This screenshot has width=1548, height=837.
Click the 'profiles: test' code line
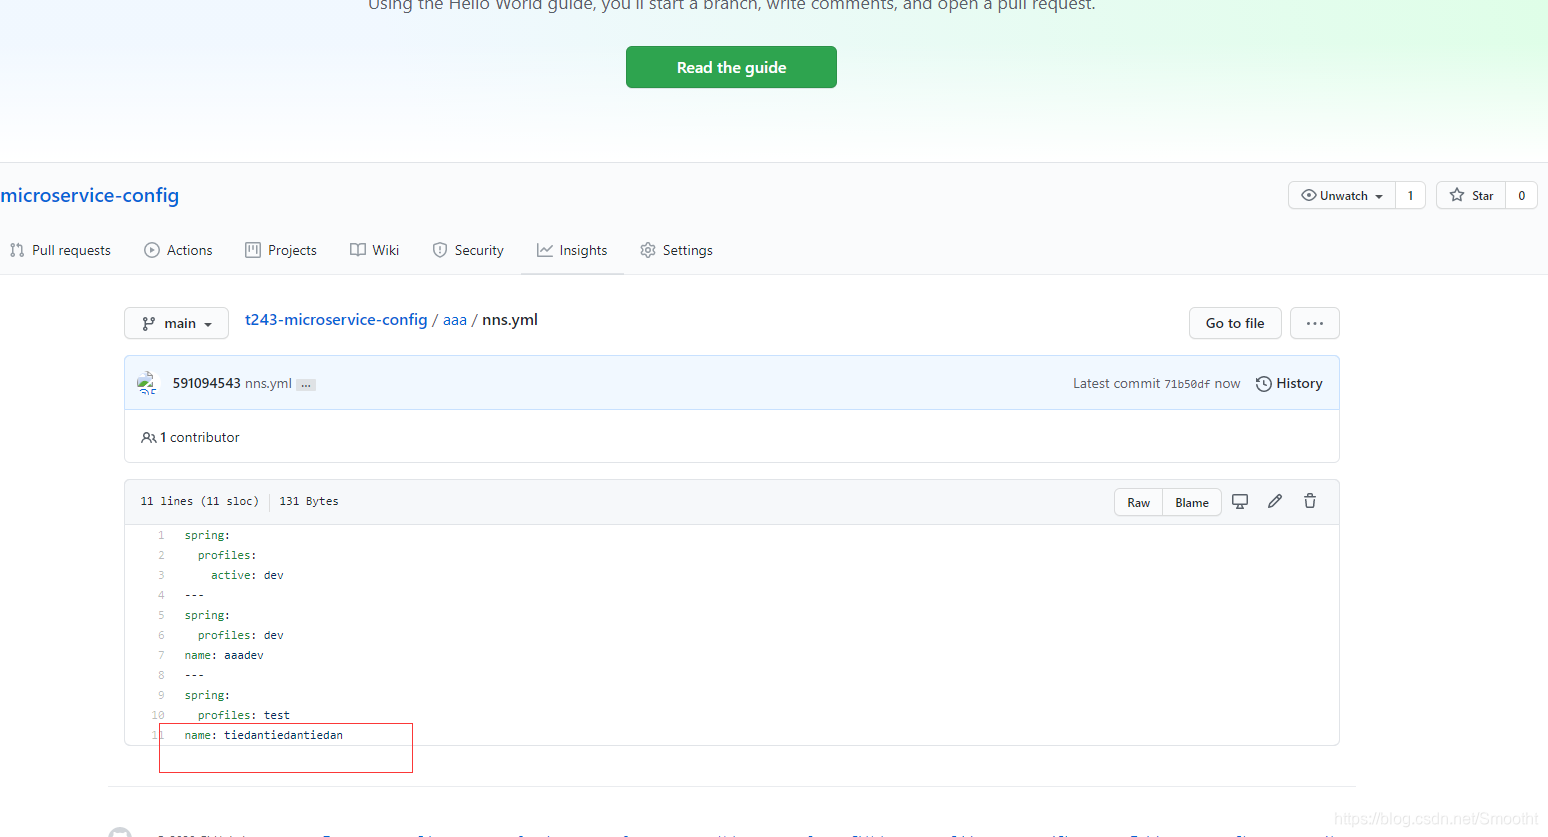point(244,715)
